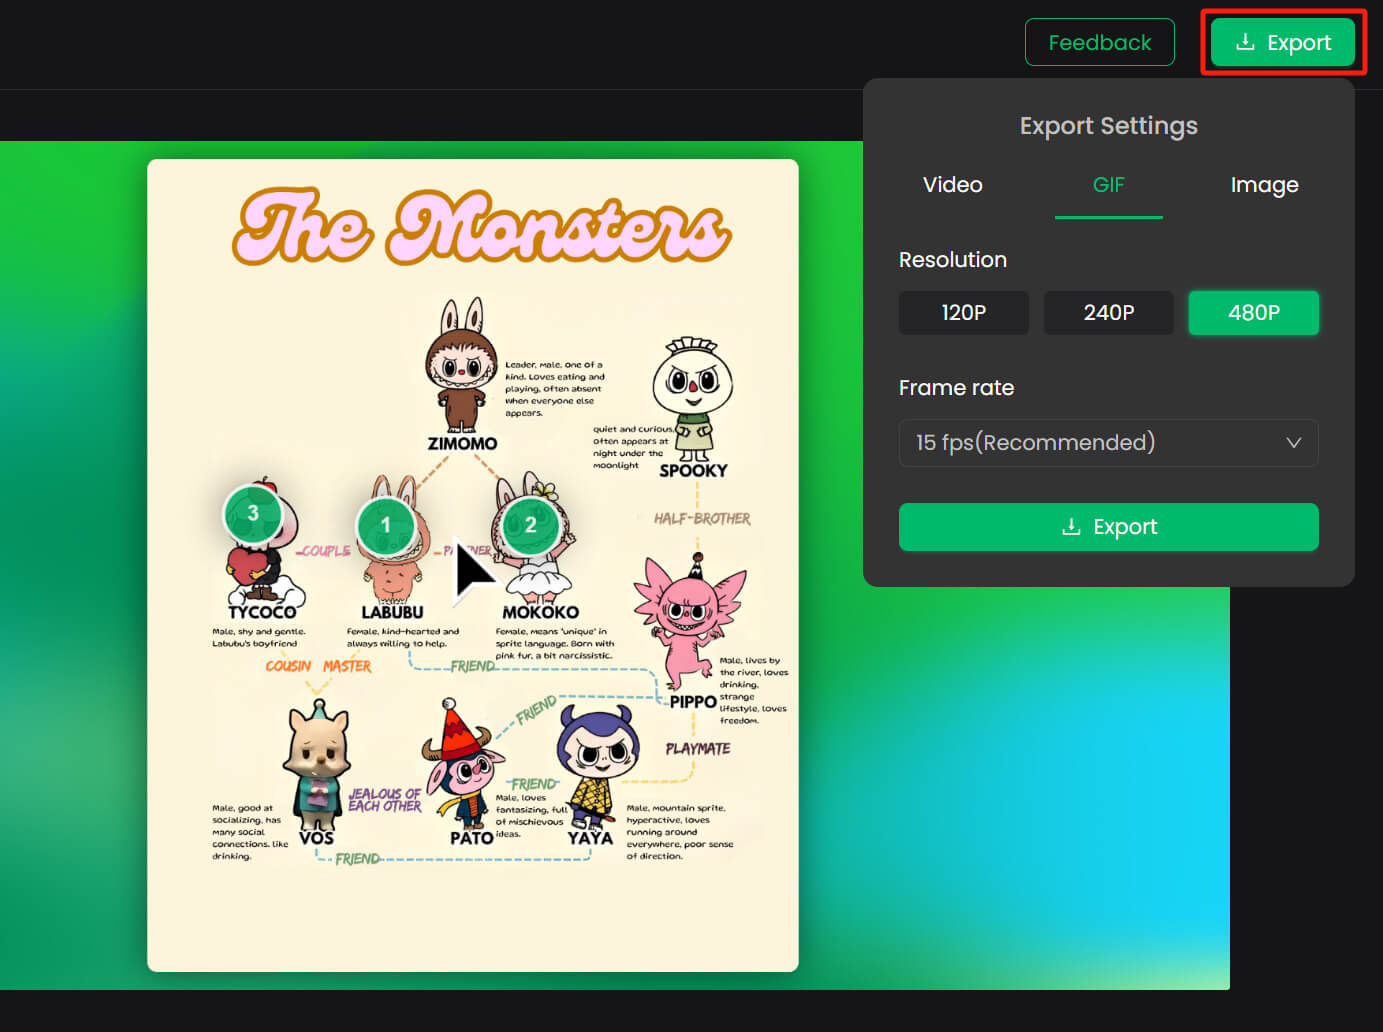
Task: Select 240P resolution
Action: (1109, 313)
